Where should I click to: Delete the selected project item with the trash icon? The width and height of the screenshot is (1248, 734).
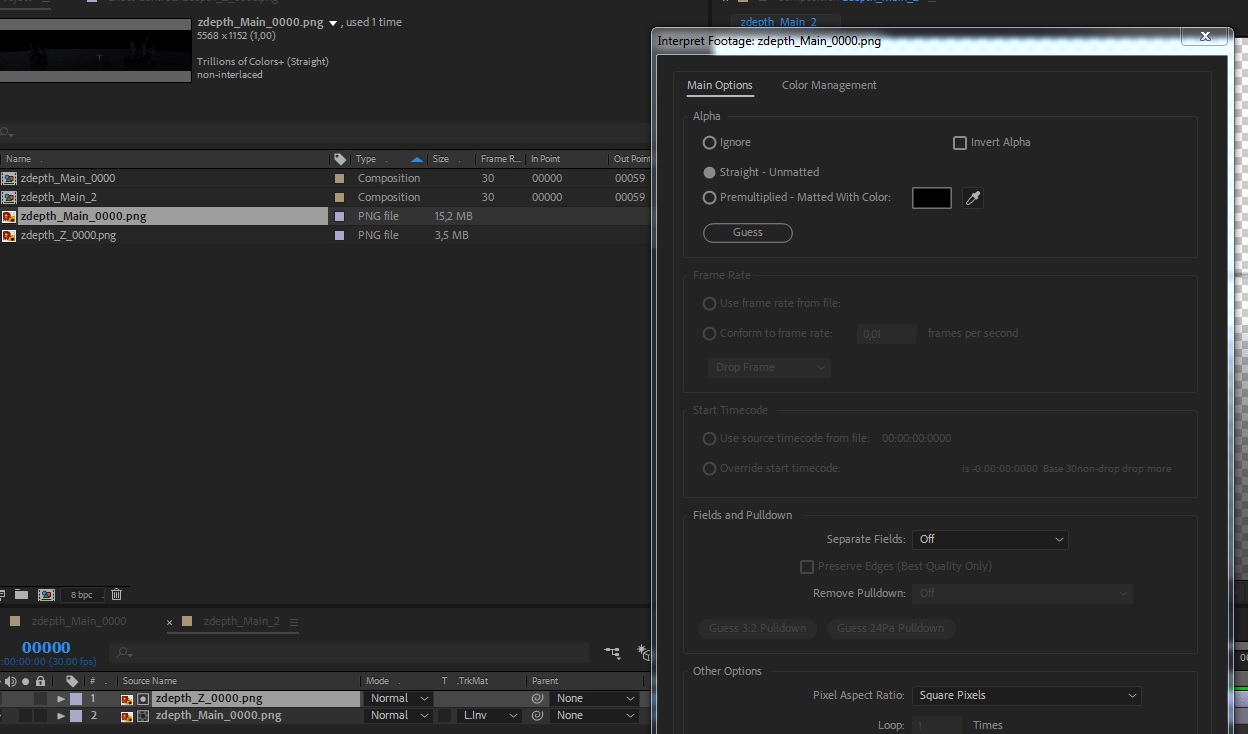tap(116, 594)
